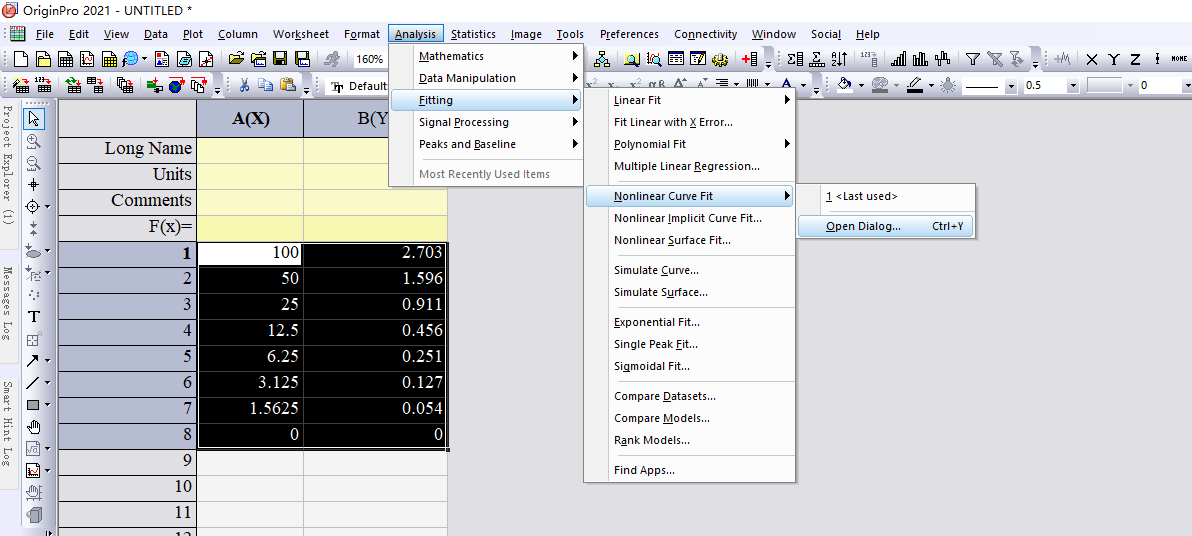Expand the Fill Color dropdown arrow
The width and height of the screenshot is (1192, 536).
861,86
